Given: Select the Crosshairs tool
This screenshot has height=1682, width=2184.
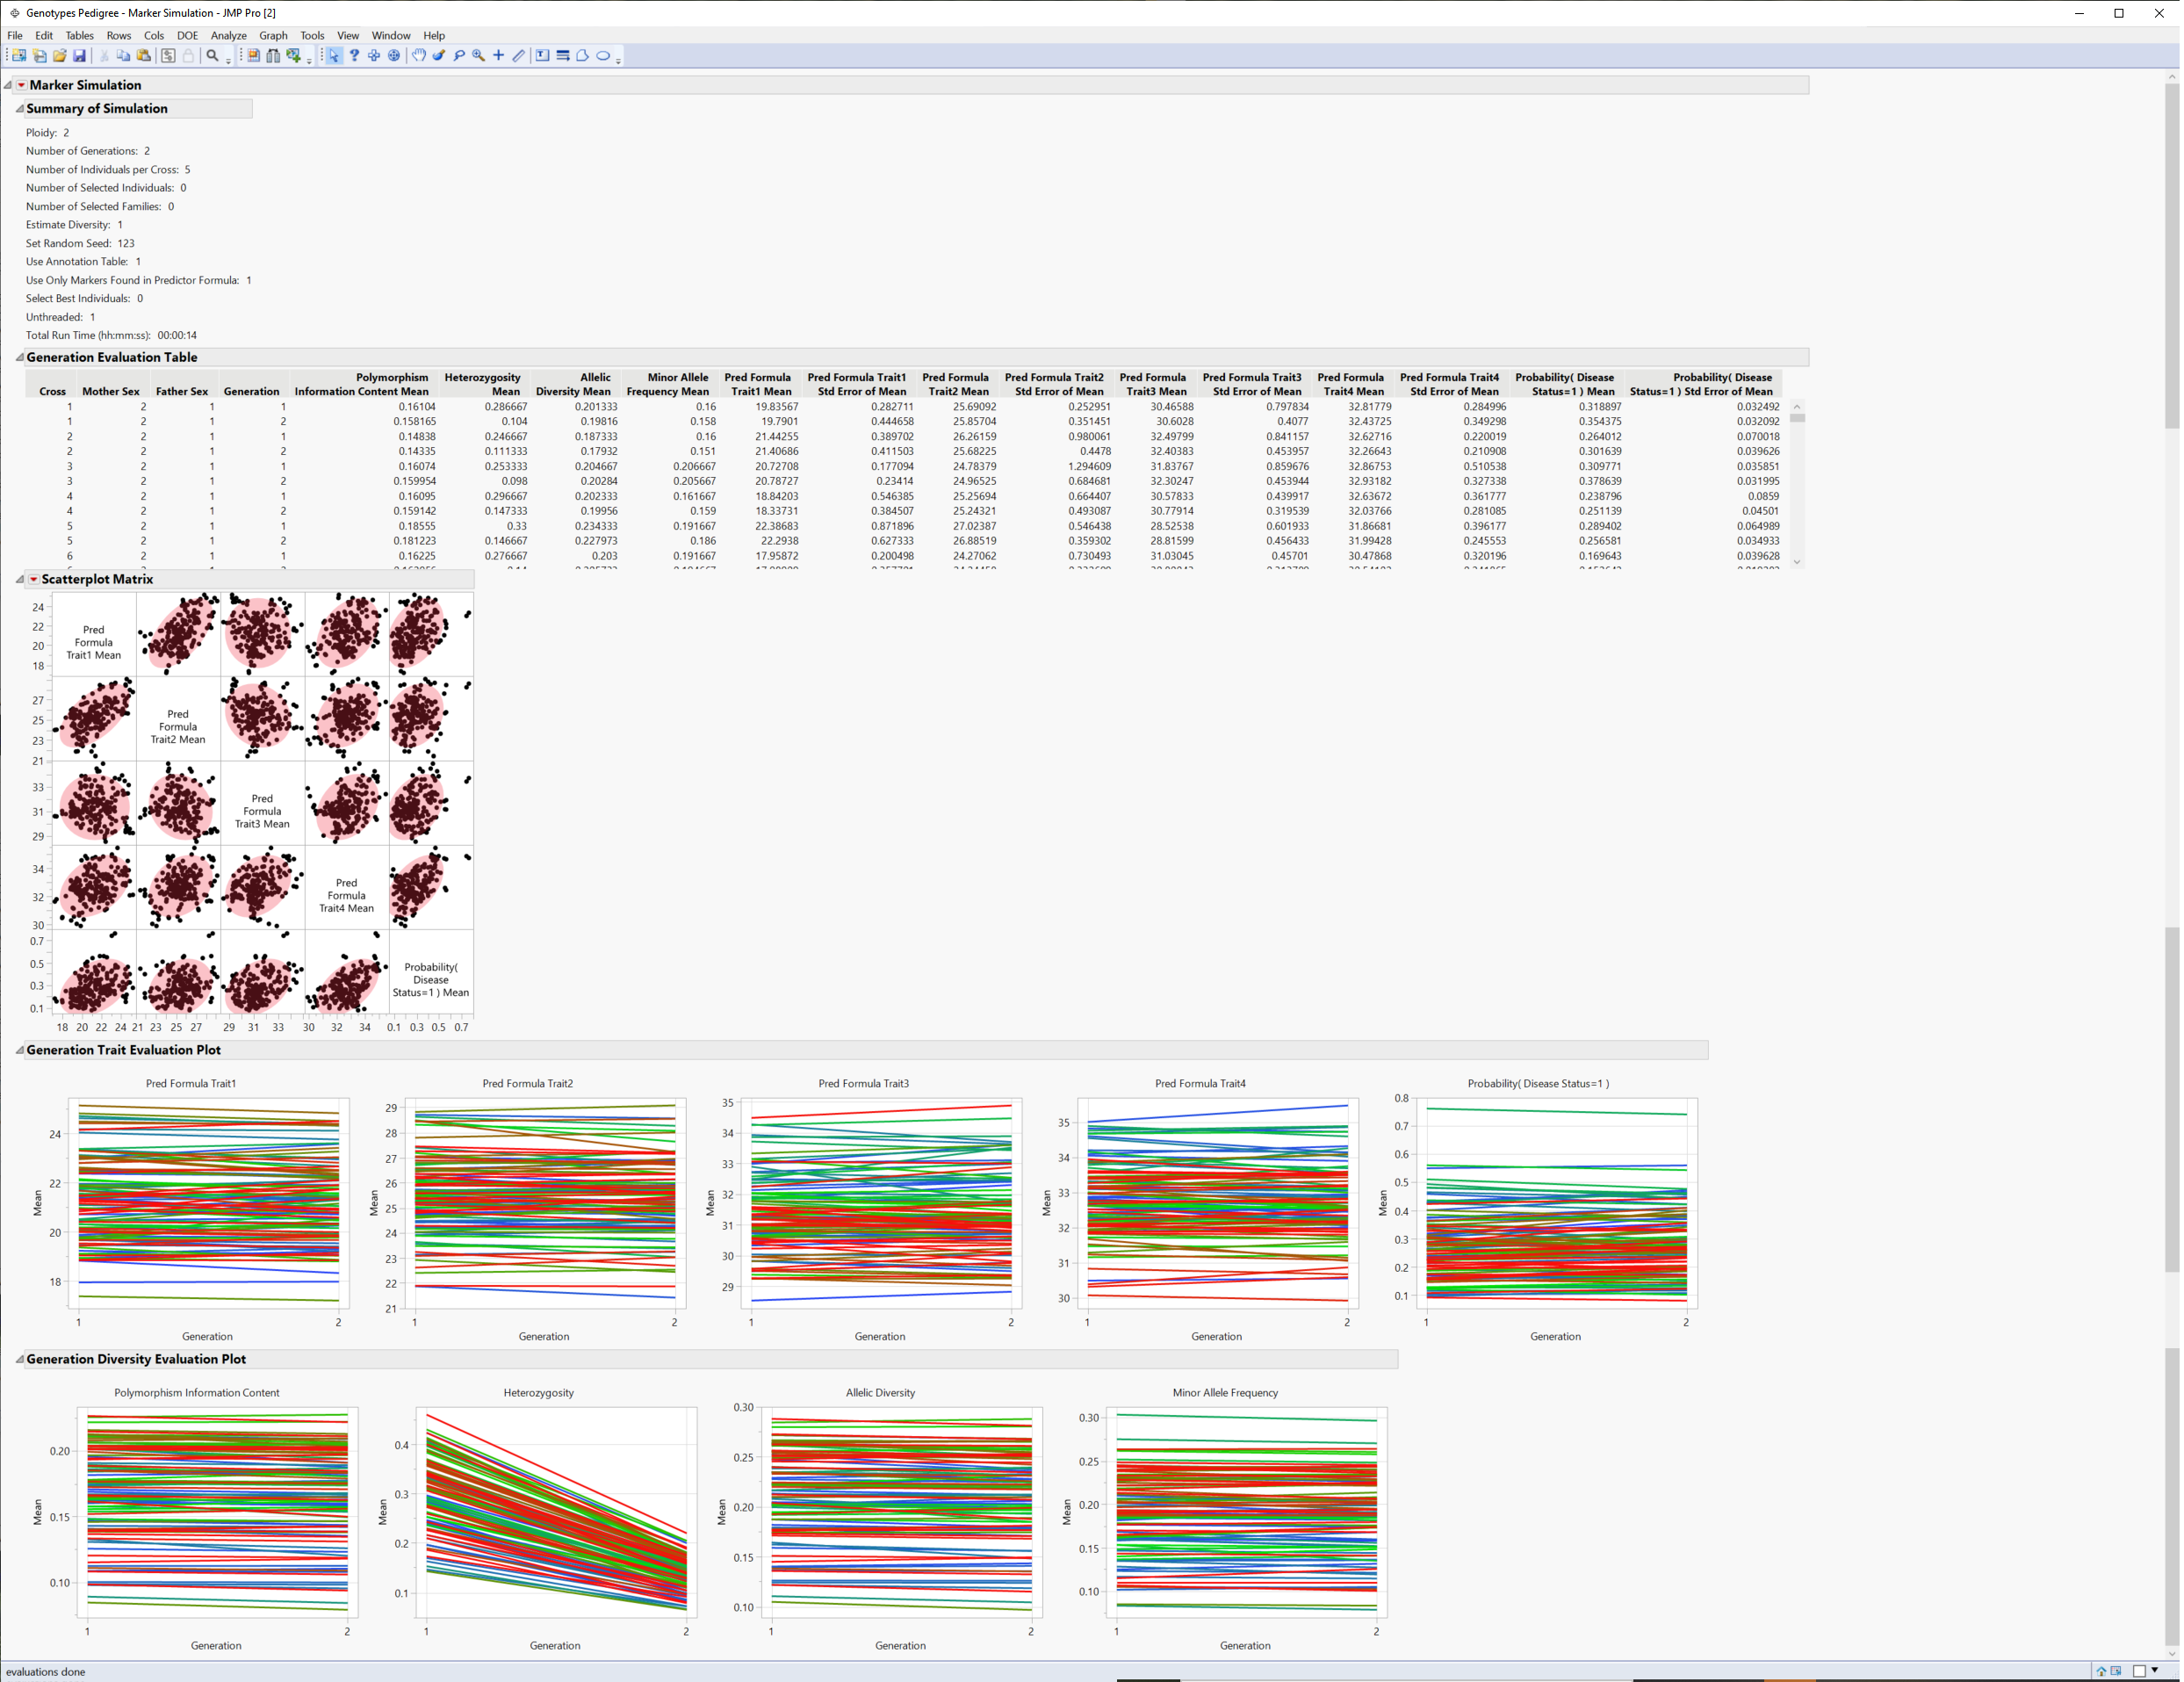Looking at the screenshot, I should pyautogui.click(x=498, y=56).
